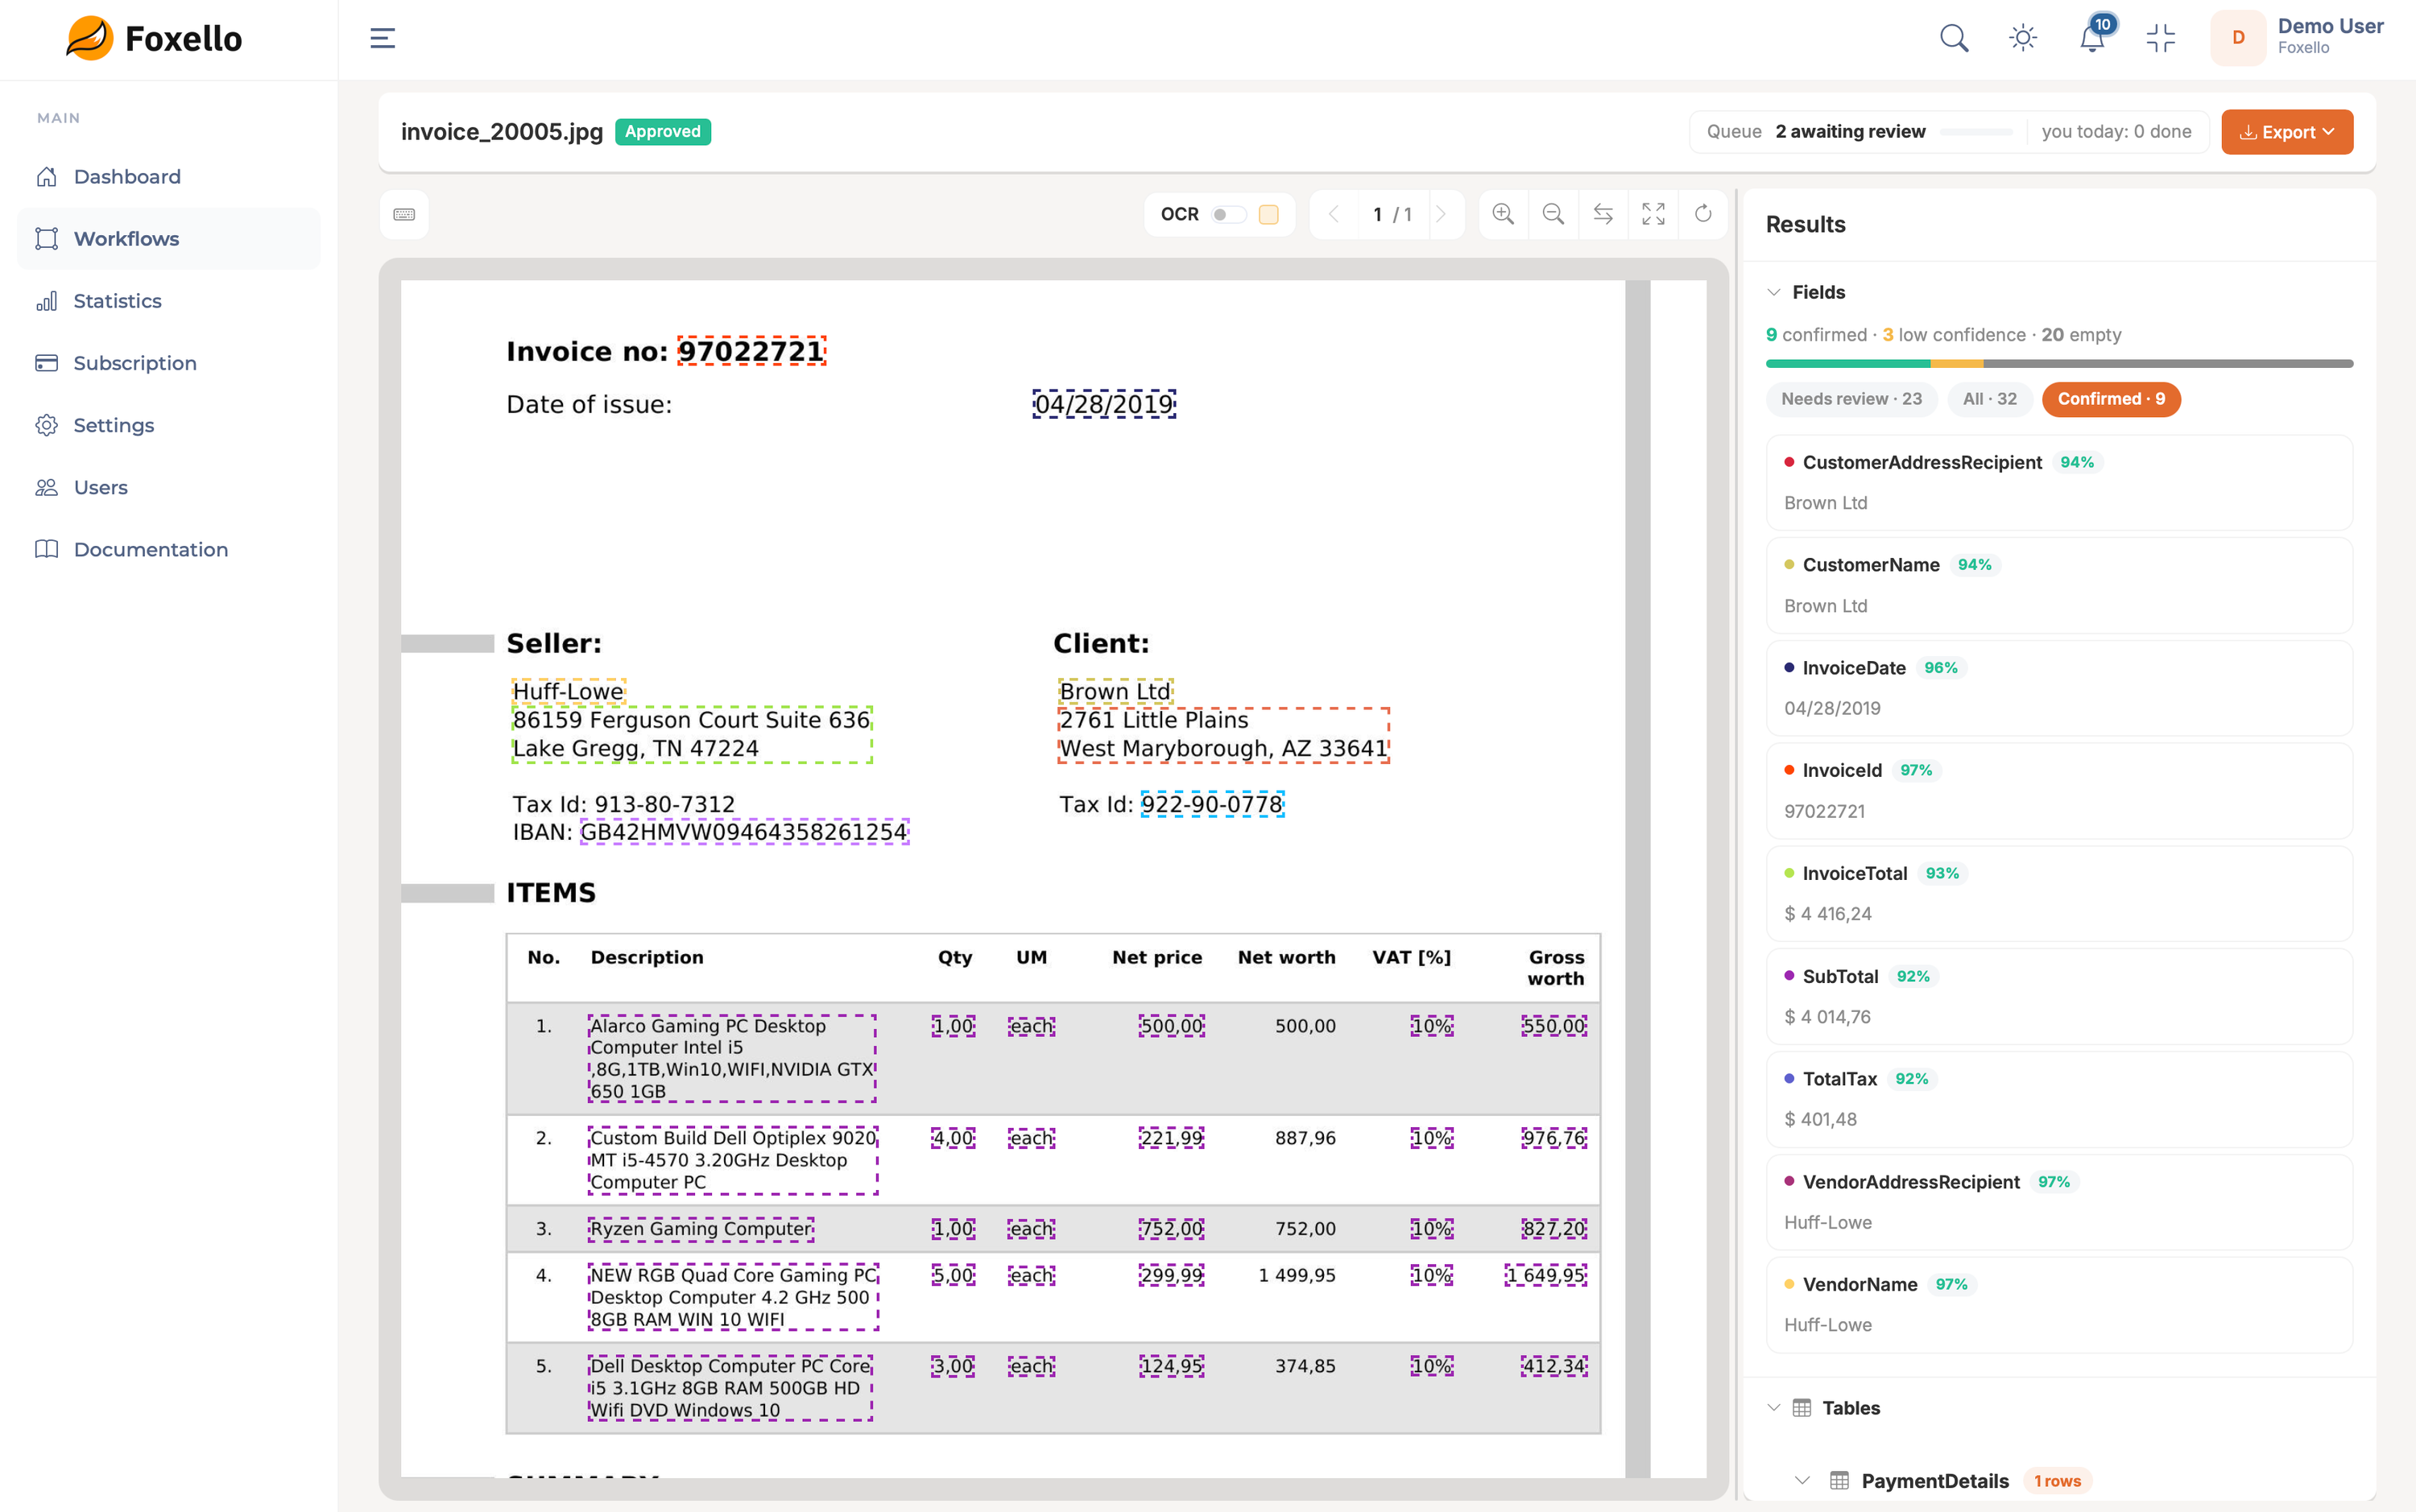Go to next page arrow
Screen dimensions: 2416x1512
[x=1441, y=214]
